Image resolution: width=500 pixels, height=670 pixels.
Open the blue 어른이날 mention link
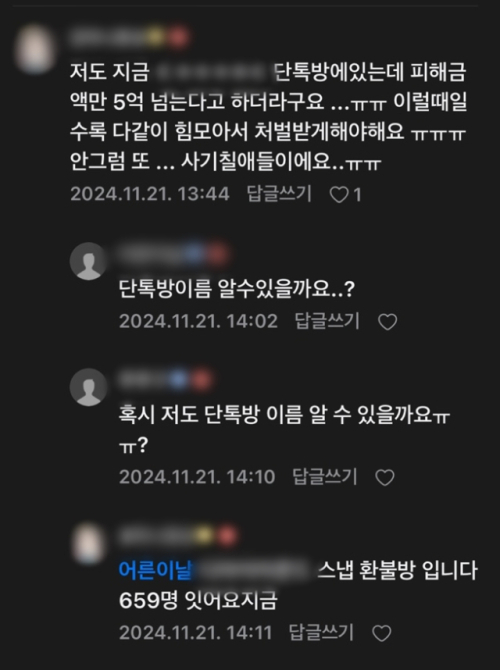(x=156, y=570)
